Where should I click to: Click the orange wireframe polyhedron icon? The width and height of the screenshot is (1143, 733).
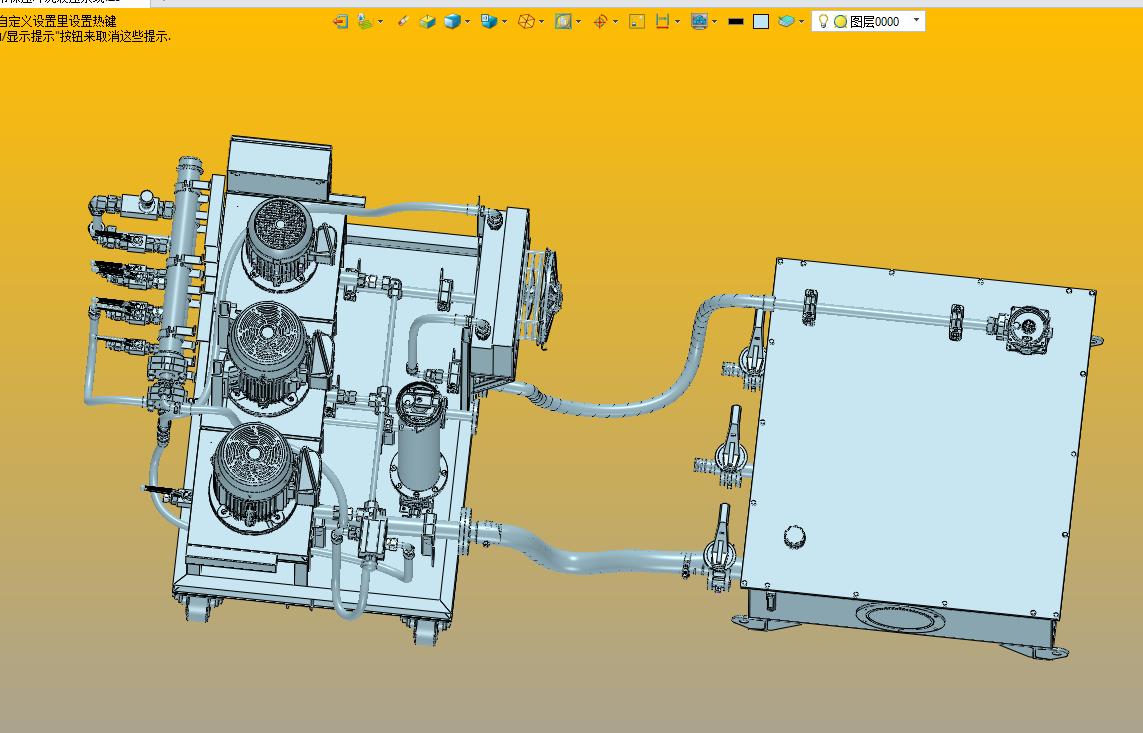pyautogui.click(x=526, y=22)
